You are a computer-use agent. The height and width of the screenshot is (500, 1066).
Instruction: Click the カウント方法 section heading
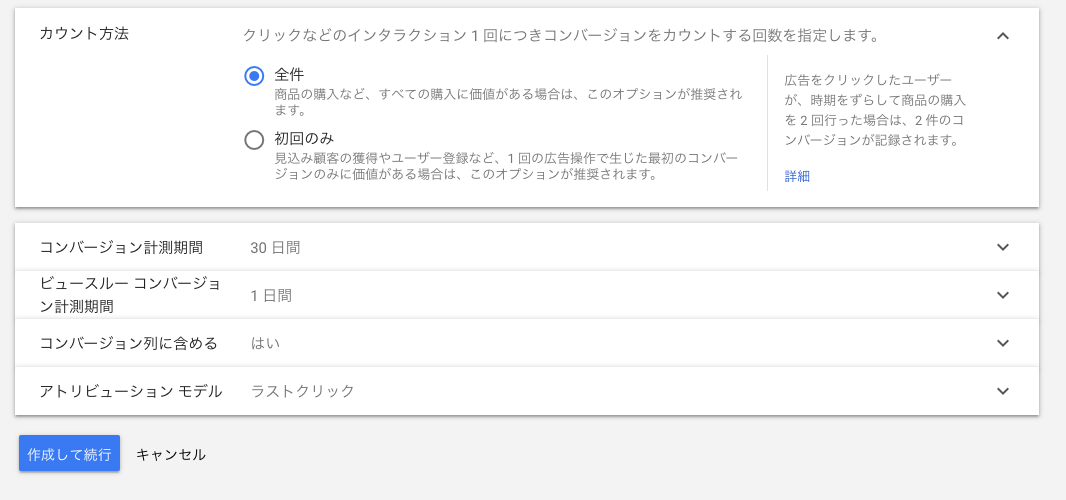click(84, 33)
